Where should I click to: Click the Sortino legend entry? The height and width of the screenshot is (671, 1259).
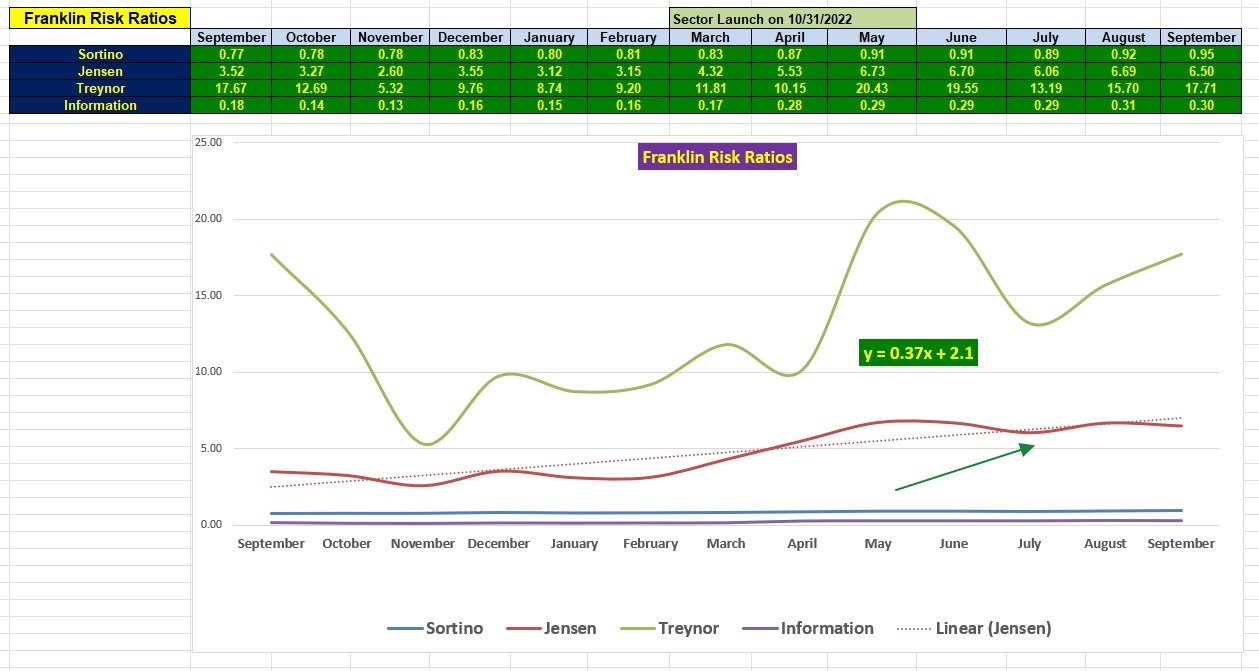(435, 628)
